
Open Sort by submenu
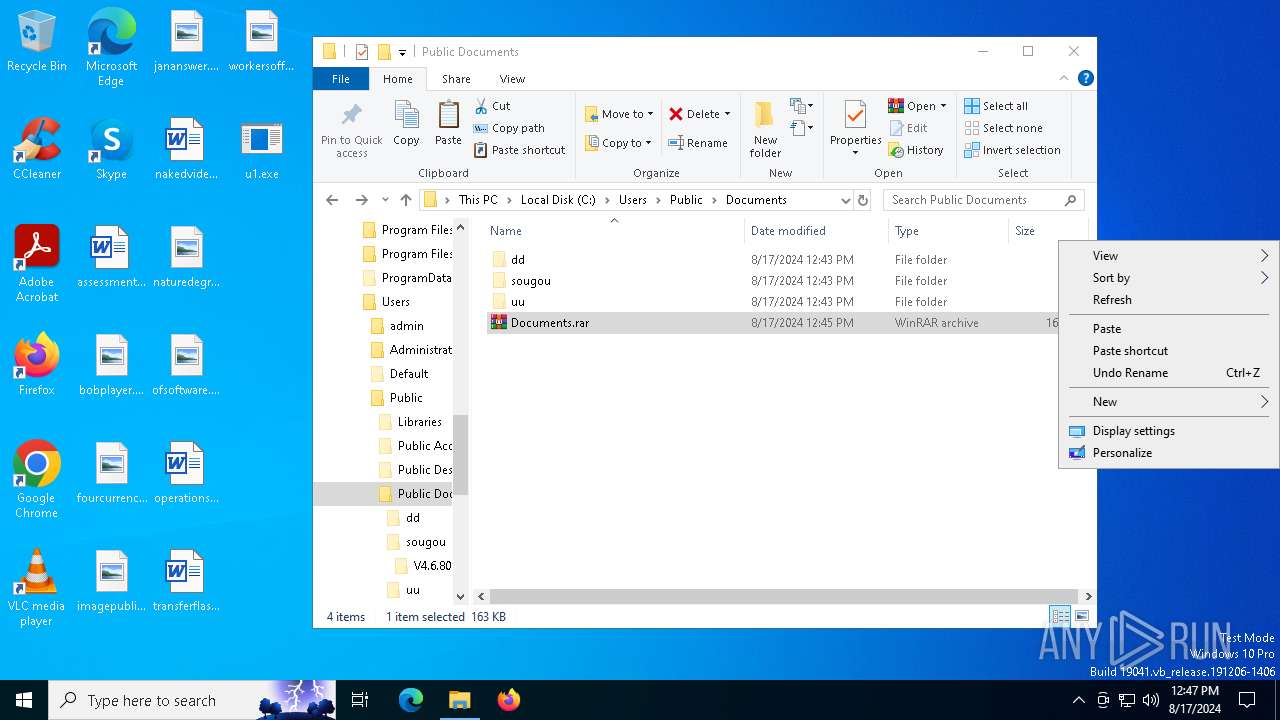(x=1168, y=278)
